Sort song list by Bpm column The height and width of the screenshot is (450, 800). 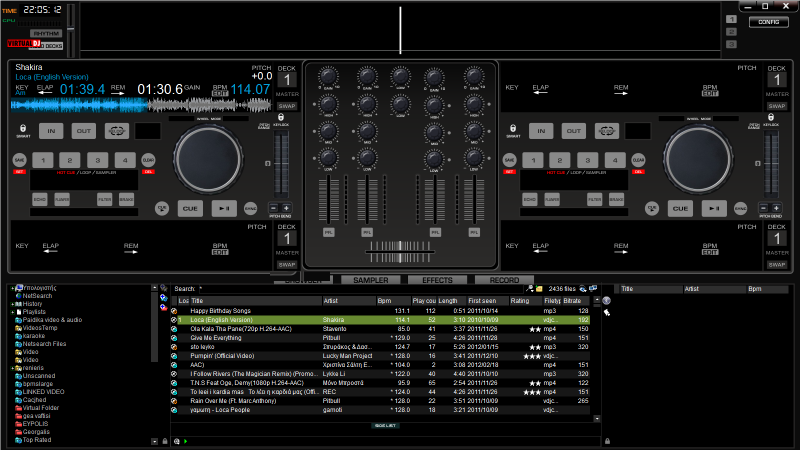point(393,301)
